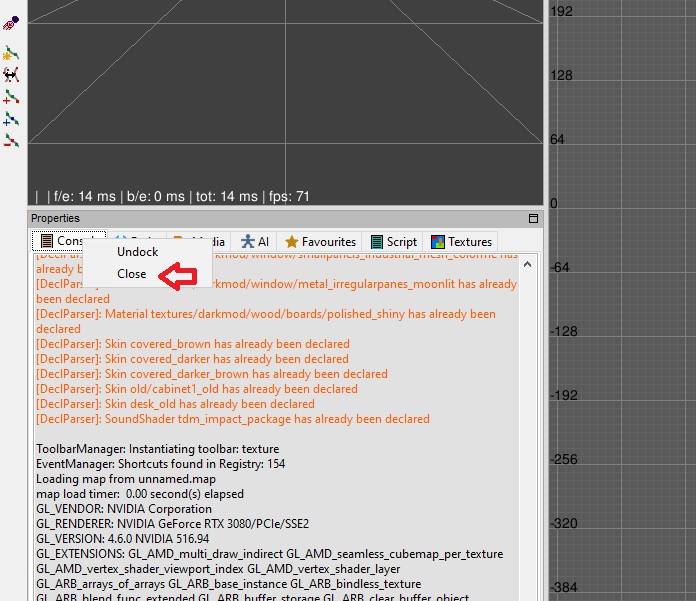Choose Undock from the context menu
The width and height of the screenshot is (696, 601).
click(138, 252)
